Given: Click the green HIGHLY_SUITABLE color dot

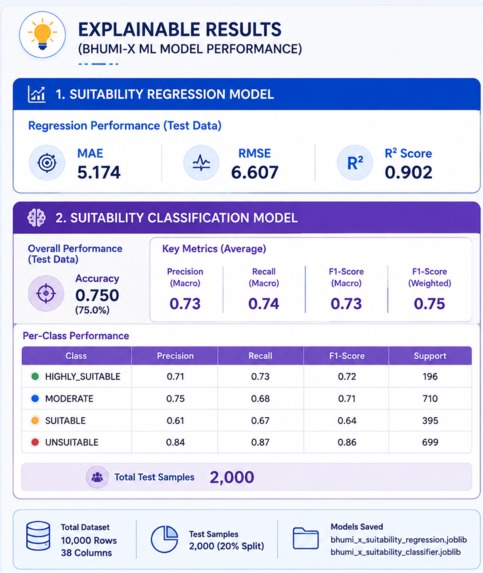Looking at the screenshot, I should coord(35,376).
